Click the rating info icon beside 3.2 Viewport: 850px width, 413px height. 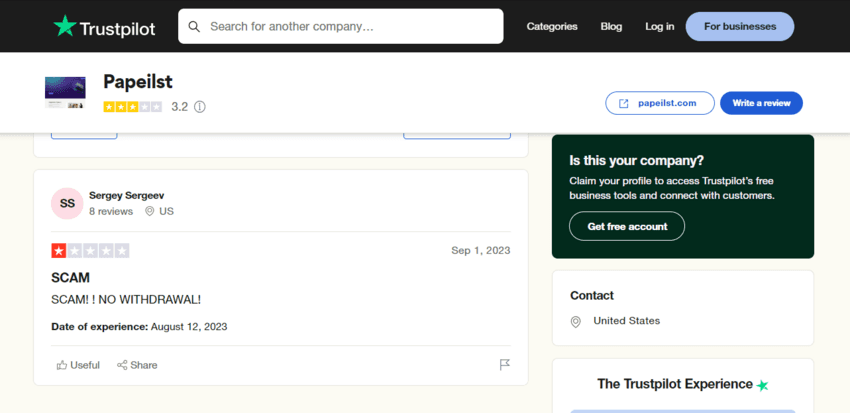[x=200, y=106]
